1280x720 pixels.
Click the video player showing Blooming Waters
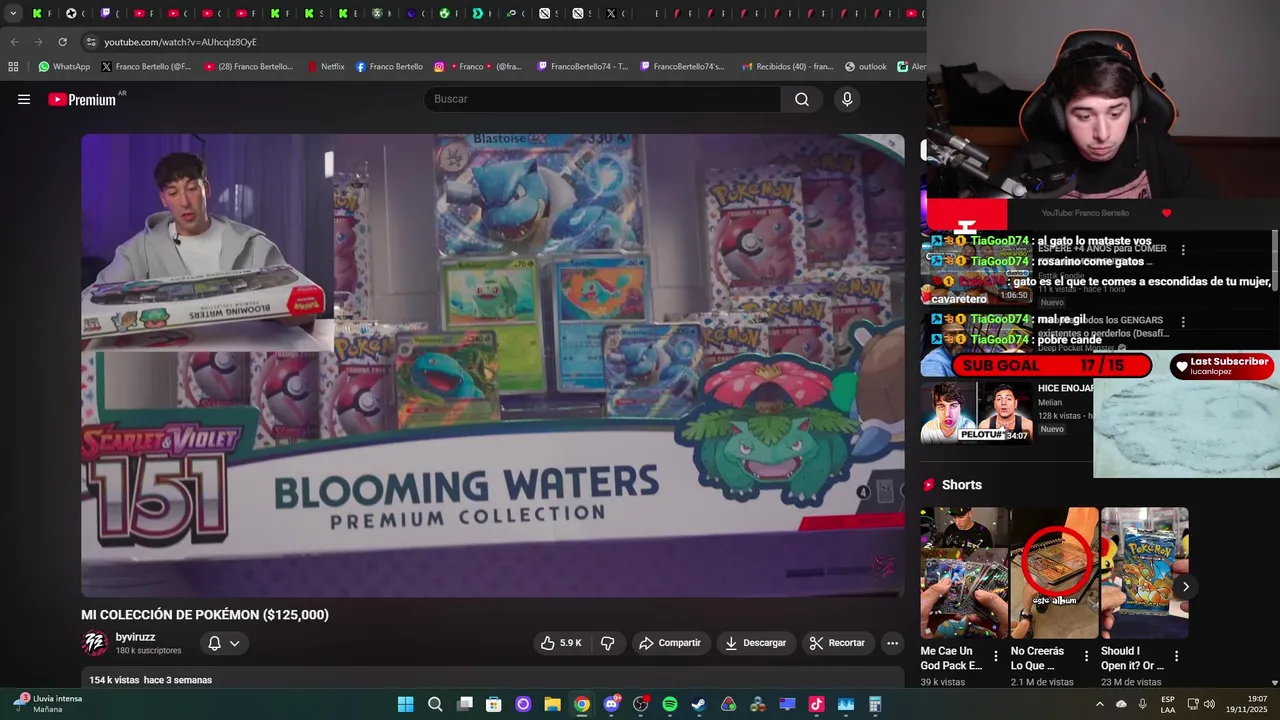493,366
